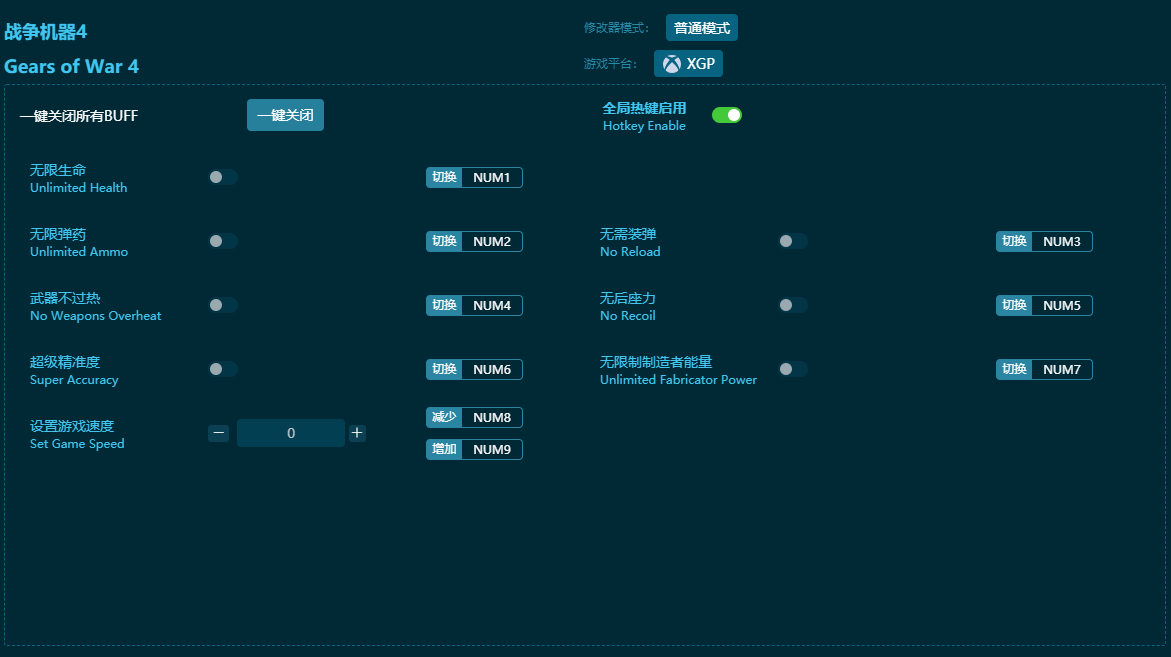Click the NUM7 hotkey for Fabricator Power

tap(1061, 370)
